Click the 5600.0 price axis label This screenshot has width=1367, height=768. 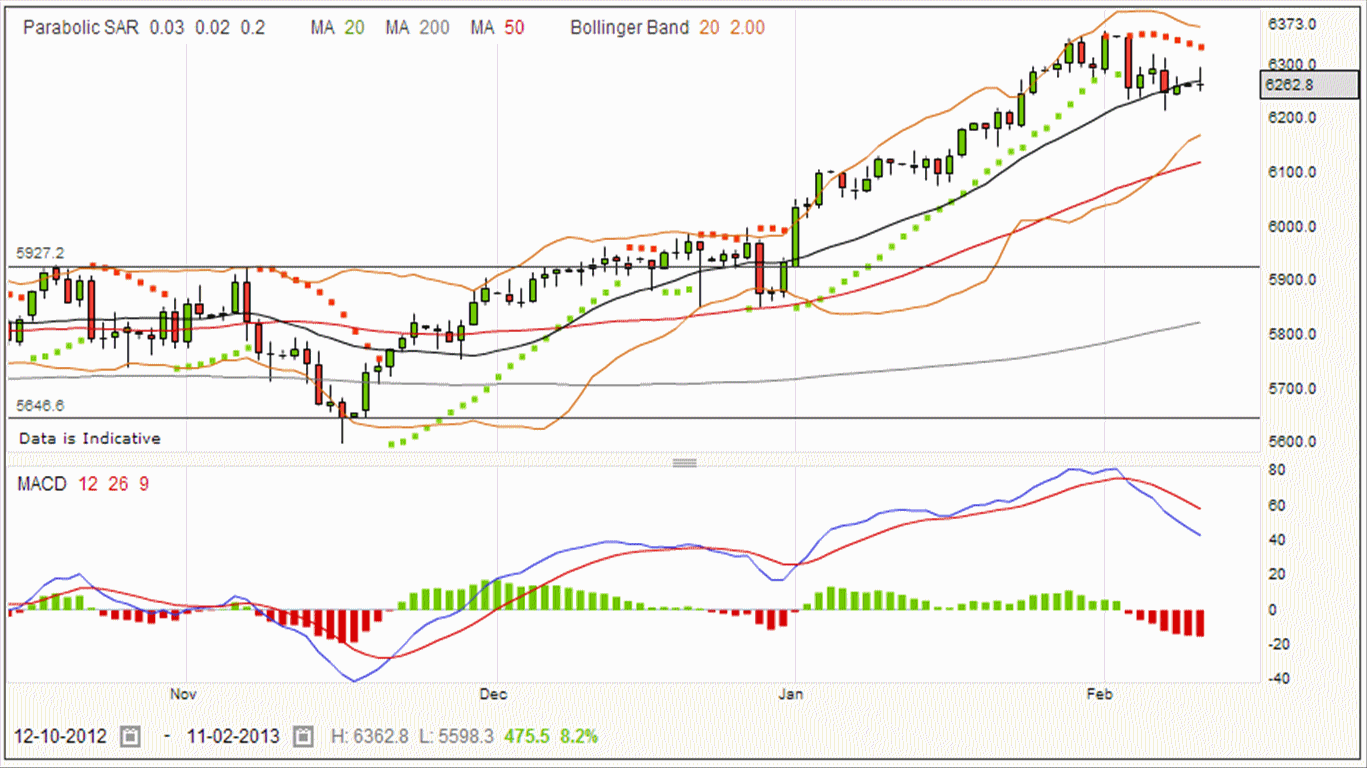[1290, 442]
